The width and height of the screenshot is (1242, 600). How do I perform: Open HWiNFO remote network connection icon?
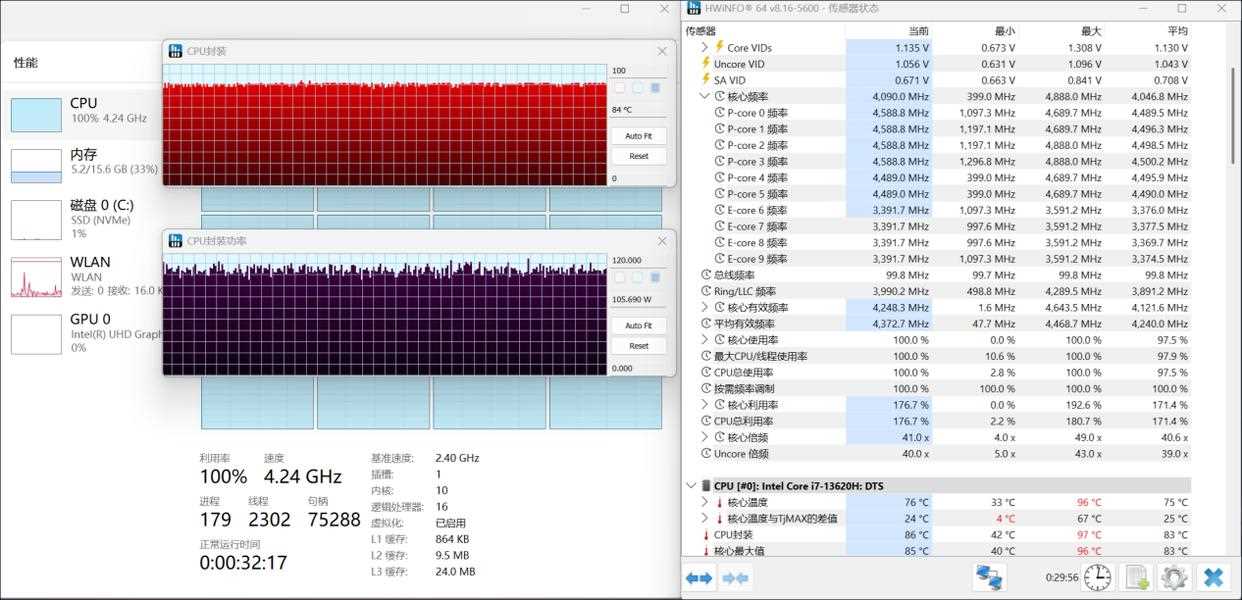(990, 577)
